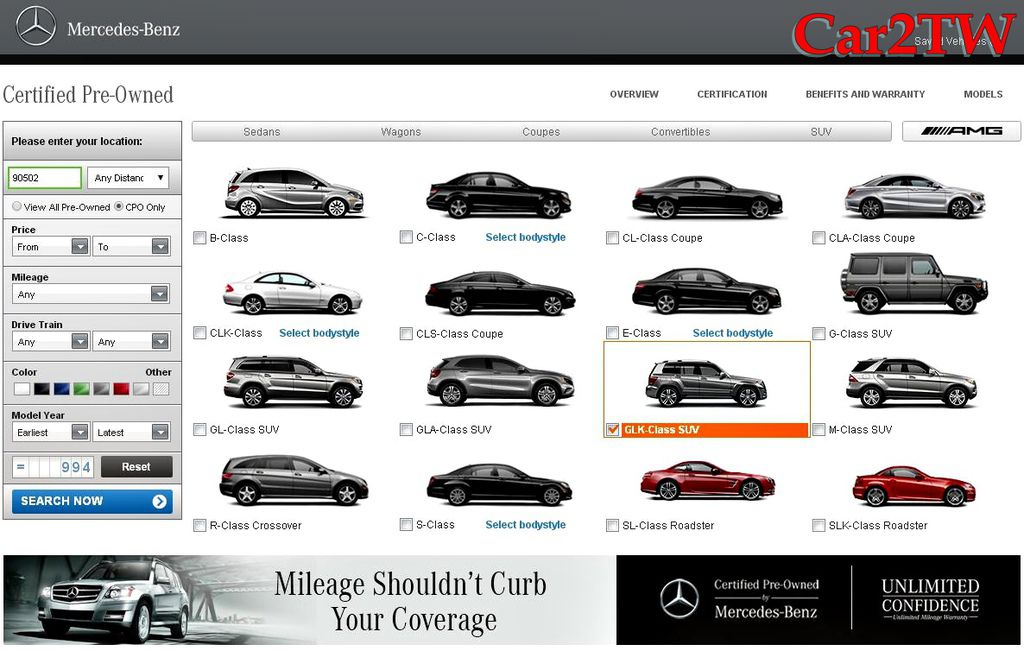Pick the G-Class SUV vehicle image
Screen dimensions: 1024x651
click(914, 283)
